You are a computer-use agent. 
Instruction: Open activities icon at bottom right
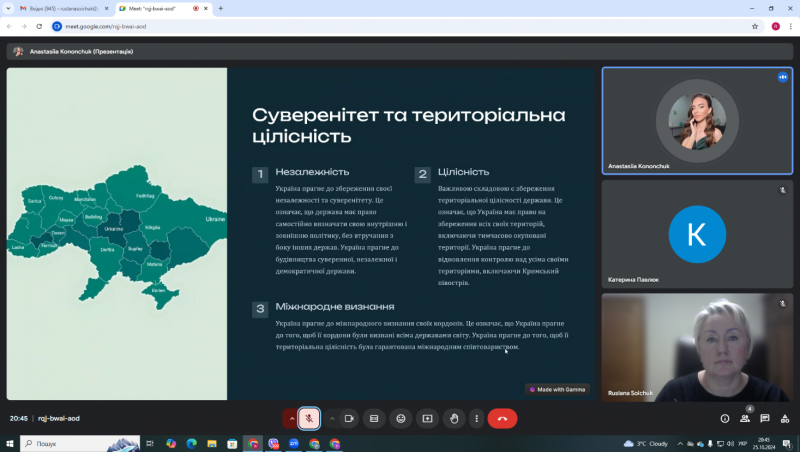(x=785, y=418)
